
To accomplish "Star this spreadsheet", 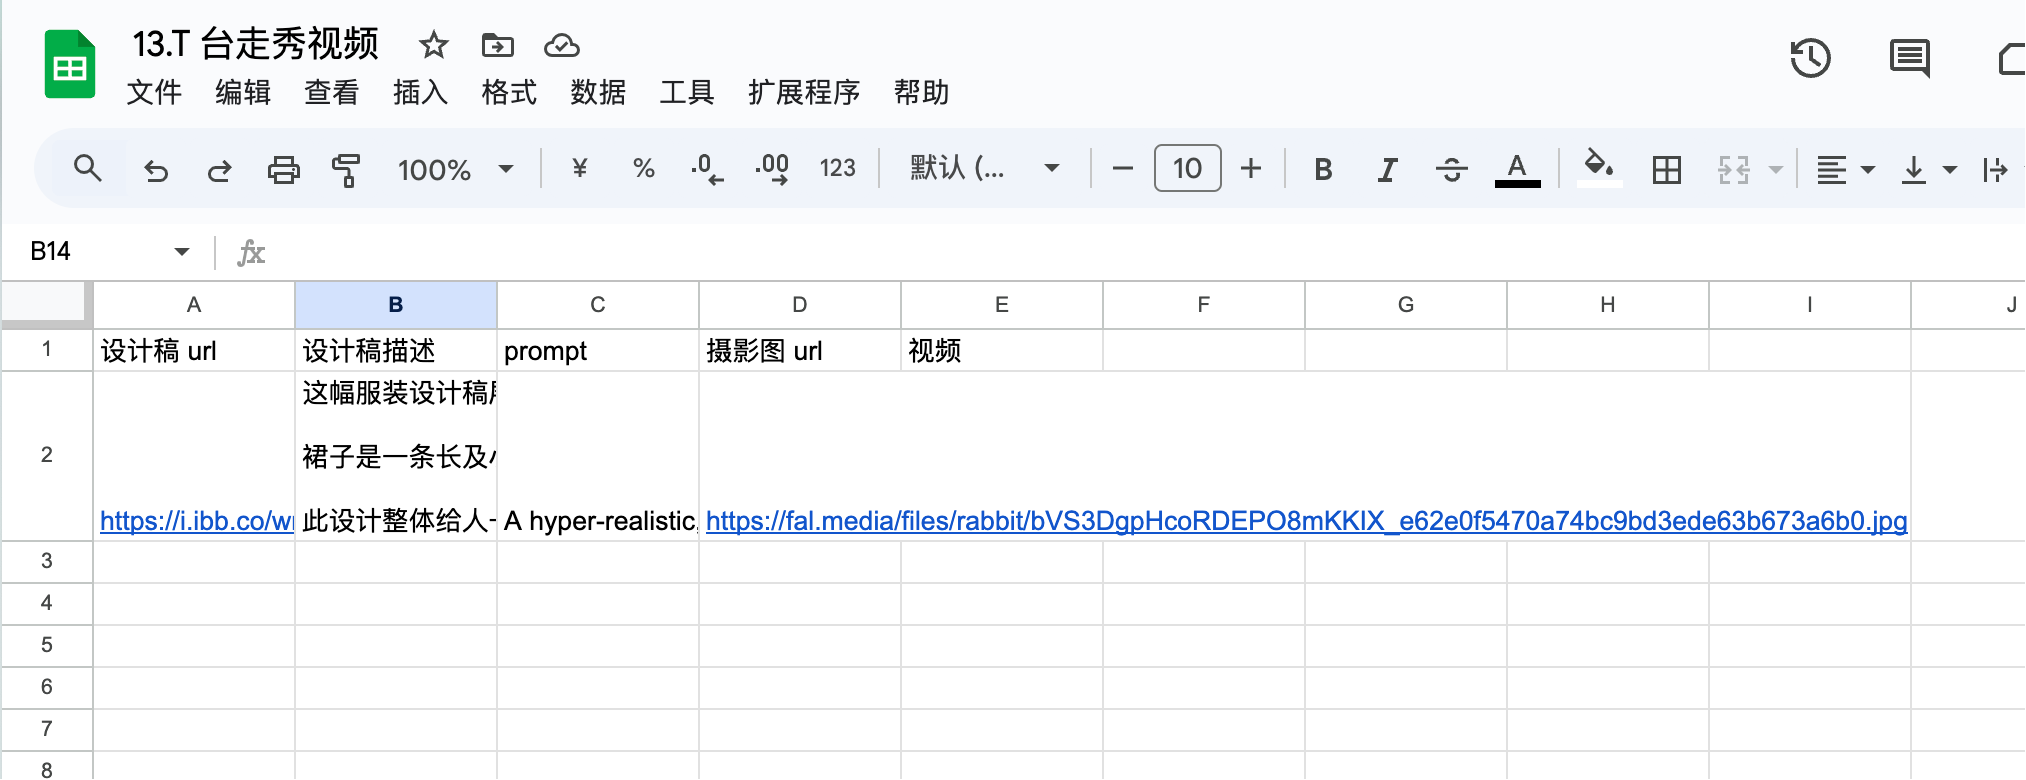I will pyautogui.click(x=433, y=45).
